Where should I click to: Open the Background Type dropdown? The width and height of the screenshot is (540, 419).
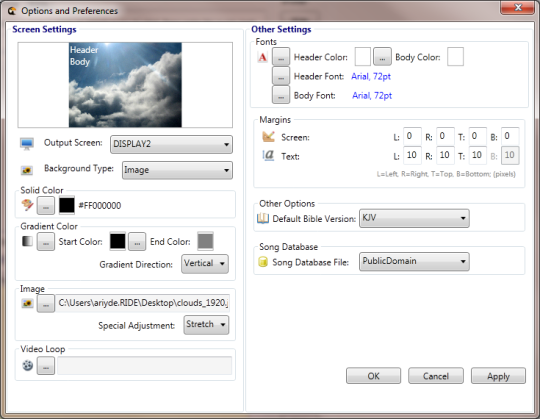coord(177,170)
